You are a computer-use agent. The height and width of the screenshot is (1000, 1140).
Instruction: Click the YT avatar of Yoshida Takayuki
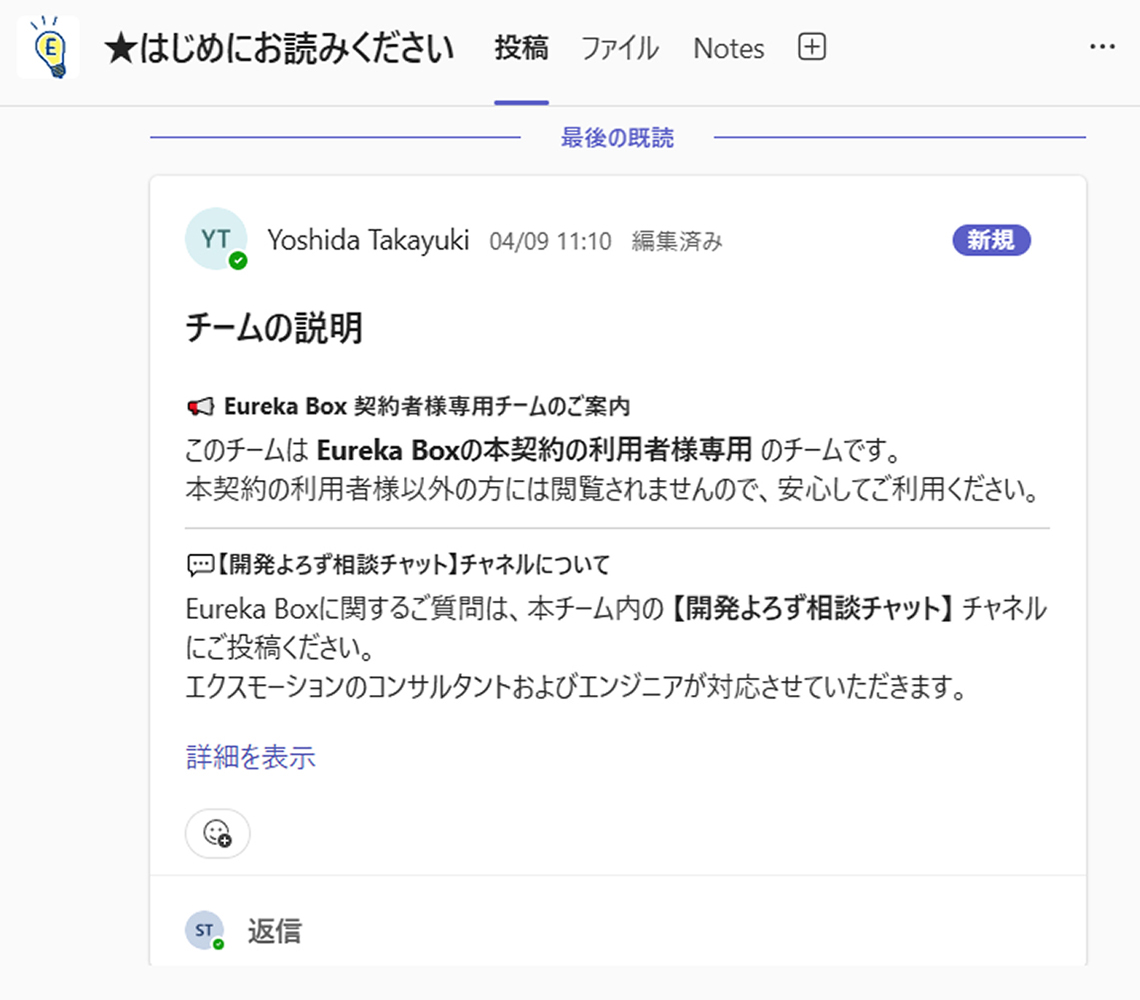216,239
